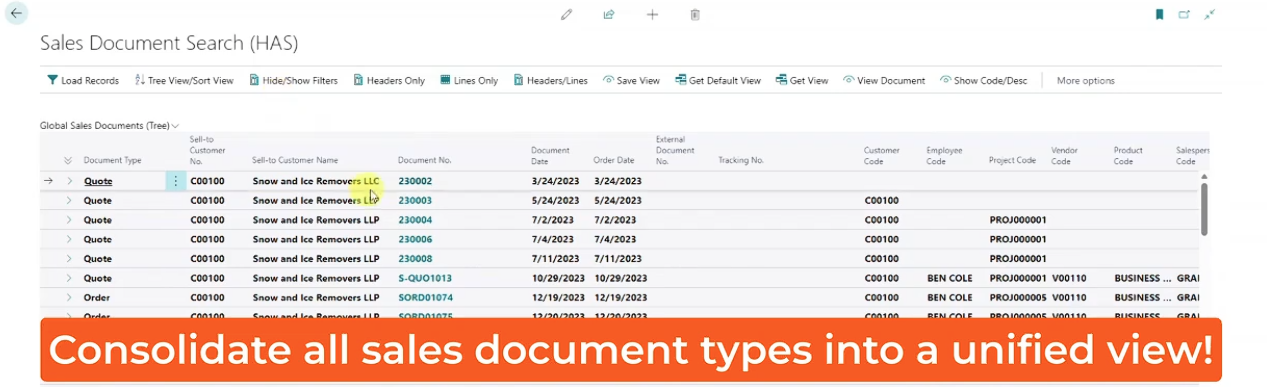Viewport: 1267px width, 387px height.
Task: Click the vertical scrollbar of the grid
Action: [x=1204, y=209]
